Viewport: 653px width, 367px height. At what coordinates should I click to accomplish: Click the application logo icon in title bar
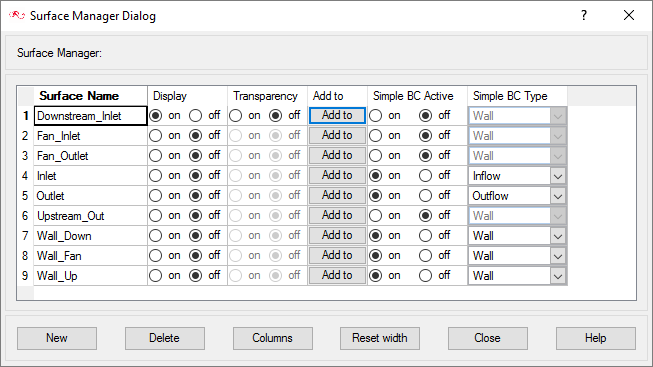(17, 15)
